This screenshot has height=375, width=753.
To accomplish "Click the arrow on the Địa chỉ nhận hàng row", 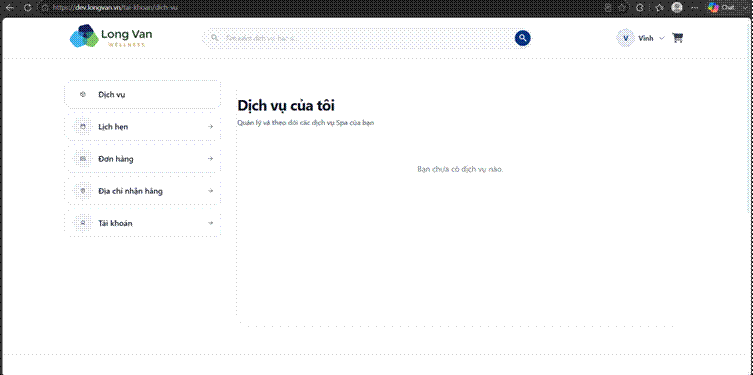I will [210, 191].
